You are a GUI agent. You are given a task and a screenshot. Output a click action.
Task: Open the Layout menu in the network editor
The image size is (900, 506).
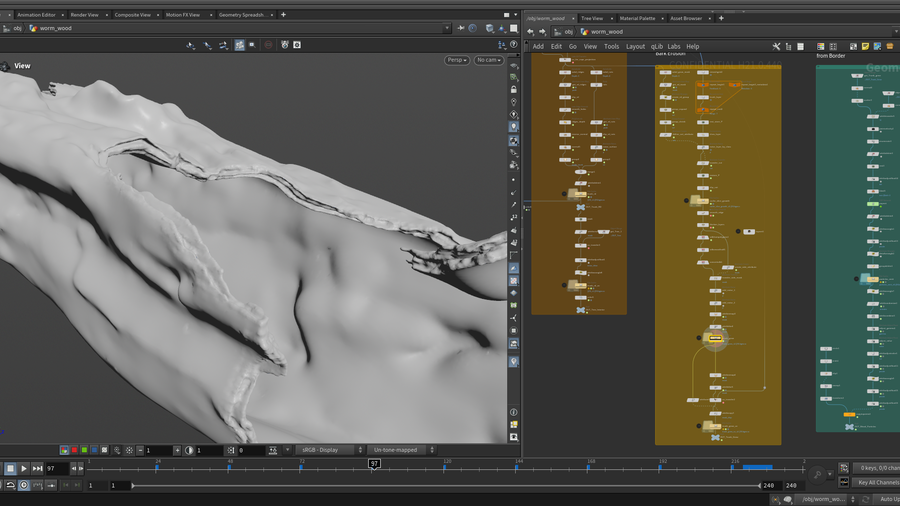635,46
